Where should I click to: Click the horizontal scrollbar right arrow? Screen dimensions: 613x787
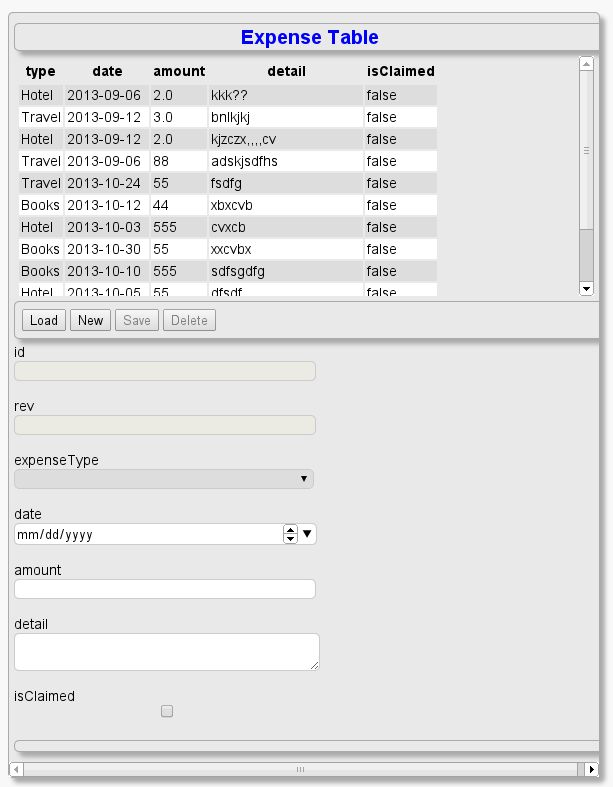pos(591,769)
